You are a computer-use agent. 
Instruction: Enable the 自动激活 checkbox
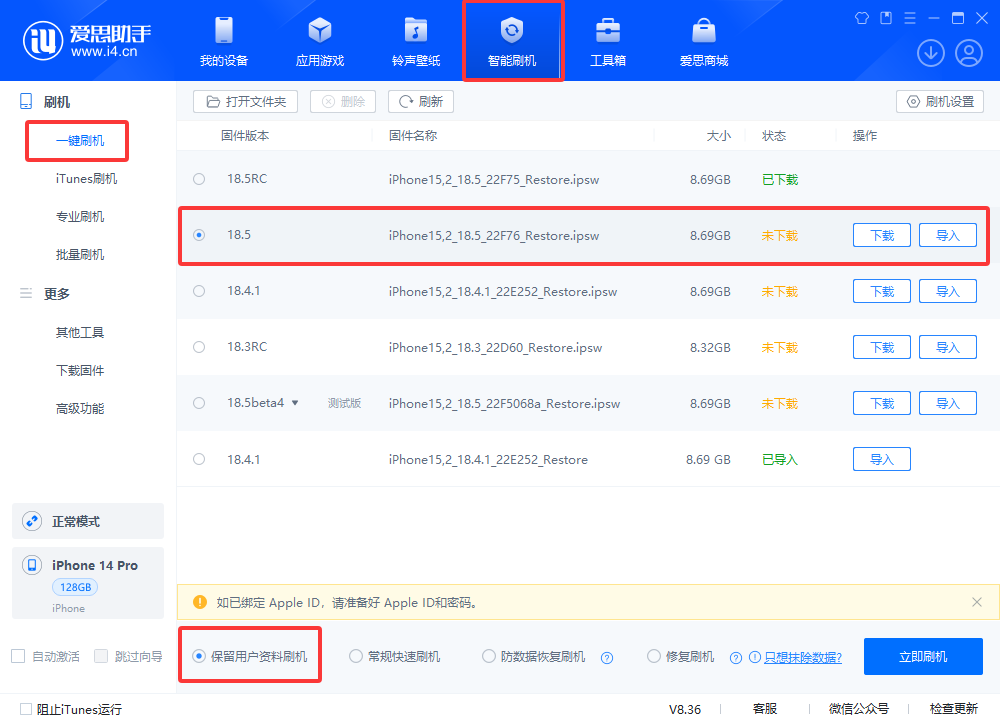tap(17, 656)
